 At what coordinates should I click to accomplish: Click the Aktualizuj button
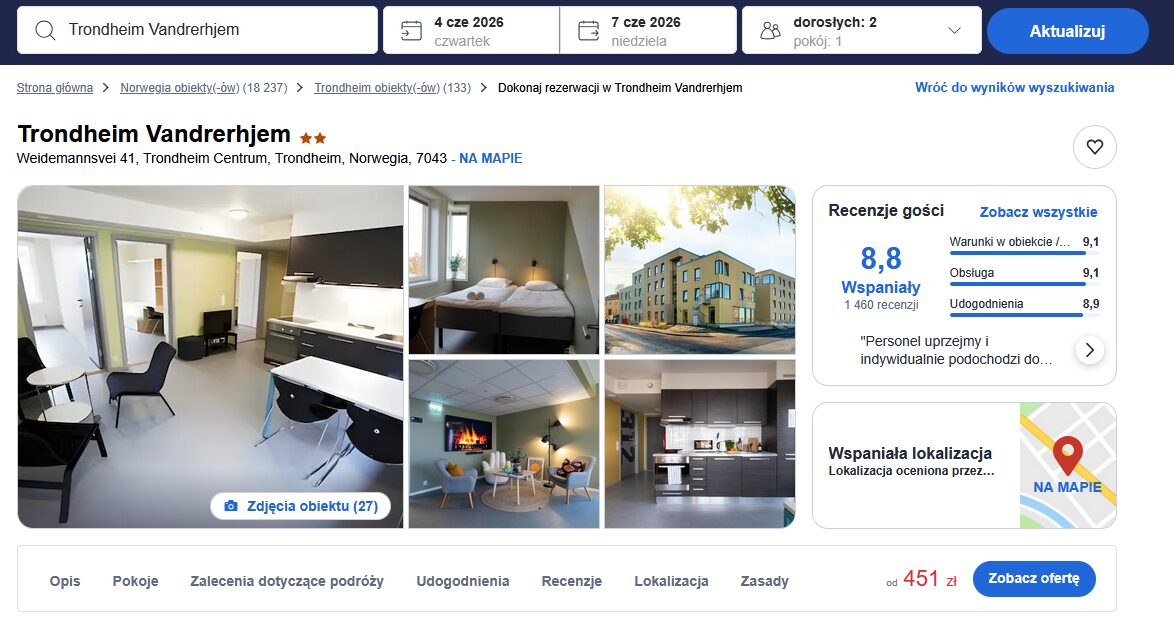click(x=1067, y=31)
